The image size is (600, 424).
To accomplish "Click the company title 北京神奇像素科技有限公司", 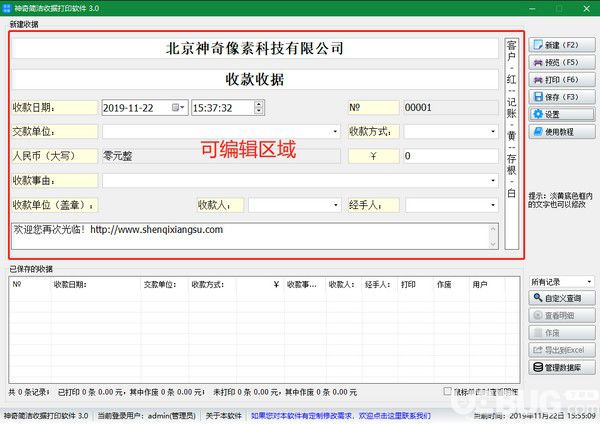I will click(x=255, y=48).
